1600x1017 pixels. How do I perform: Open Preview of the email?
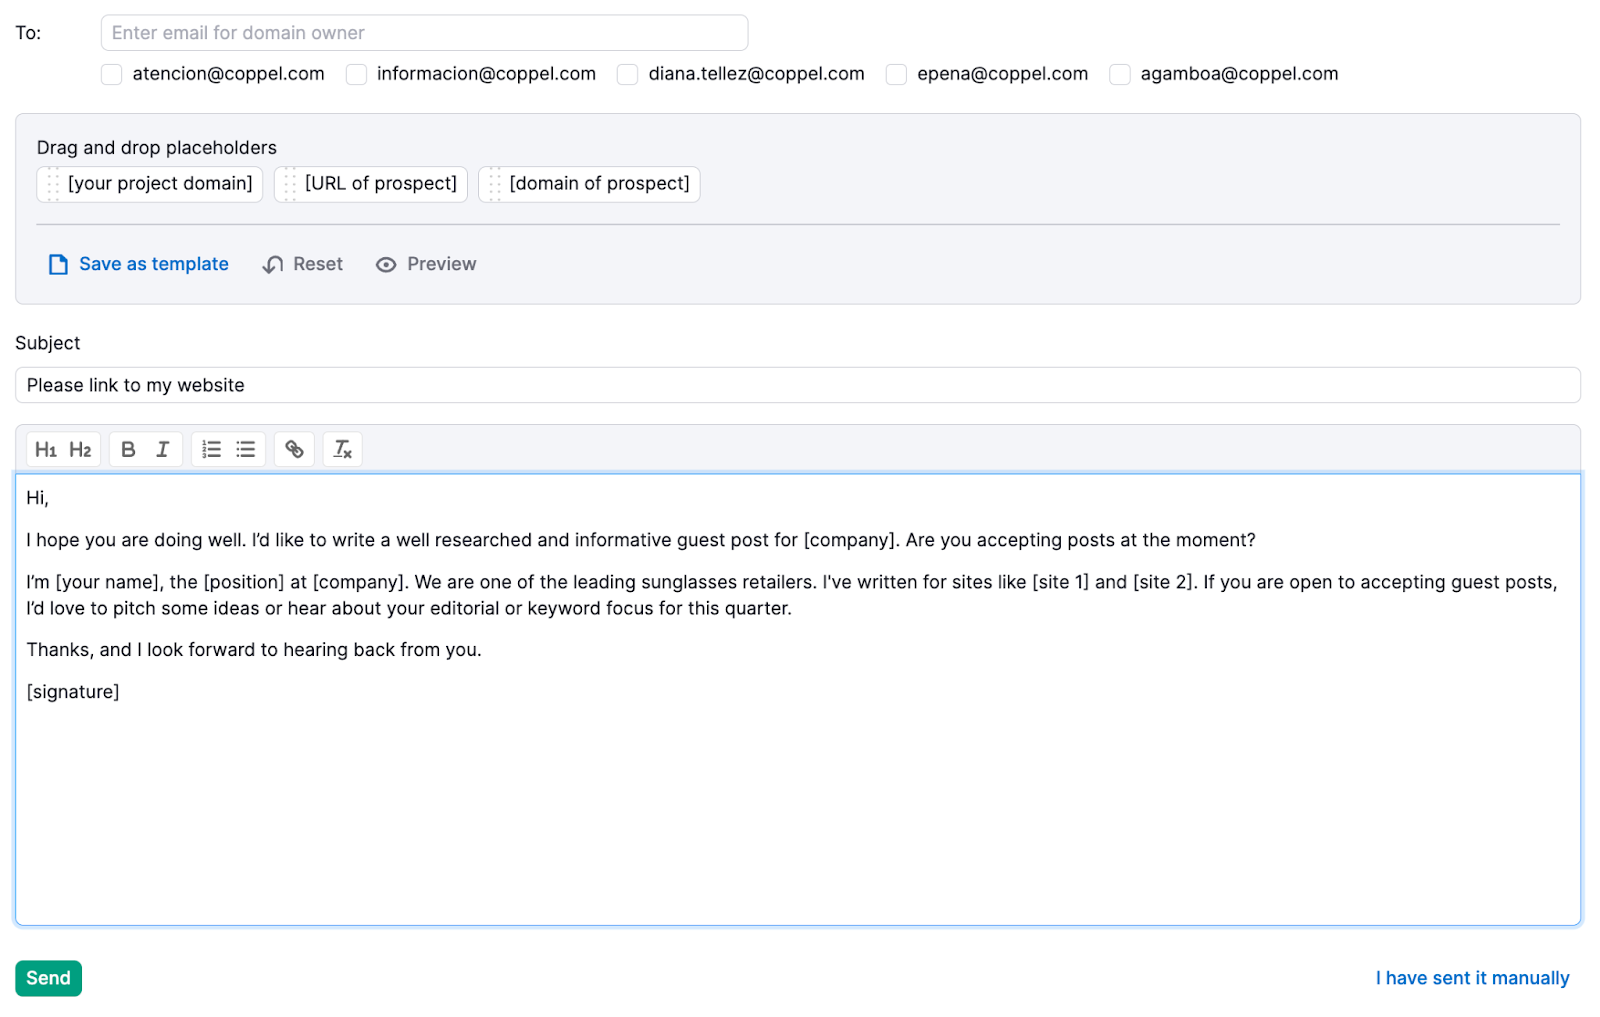point(425,264)
